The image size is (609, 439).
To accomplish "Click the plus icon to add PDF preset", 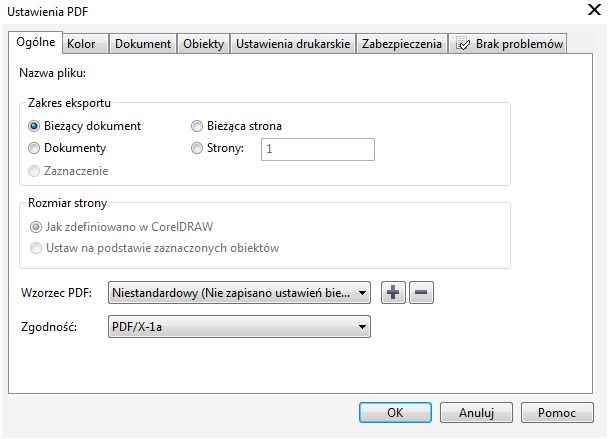I will 394,293.
